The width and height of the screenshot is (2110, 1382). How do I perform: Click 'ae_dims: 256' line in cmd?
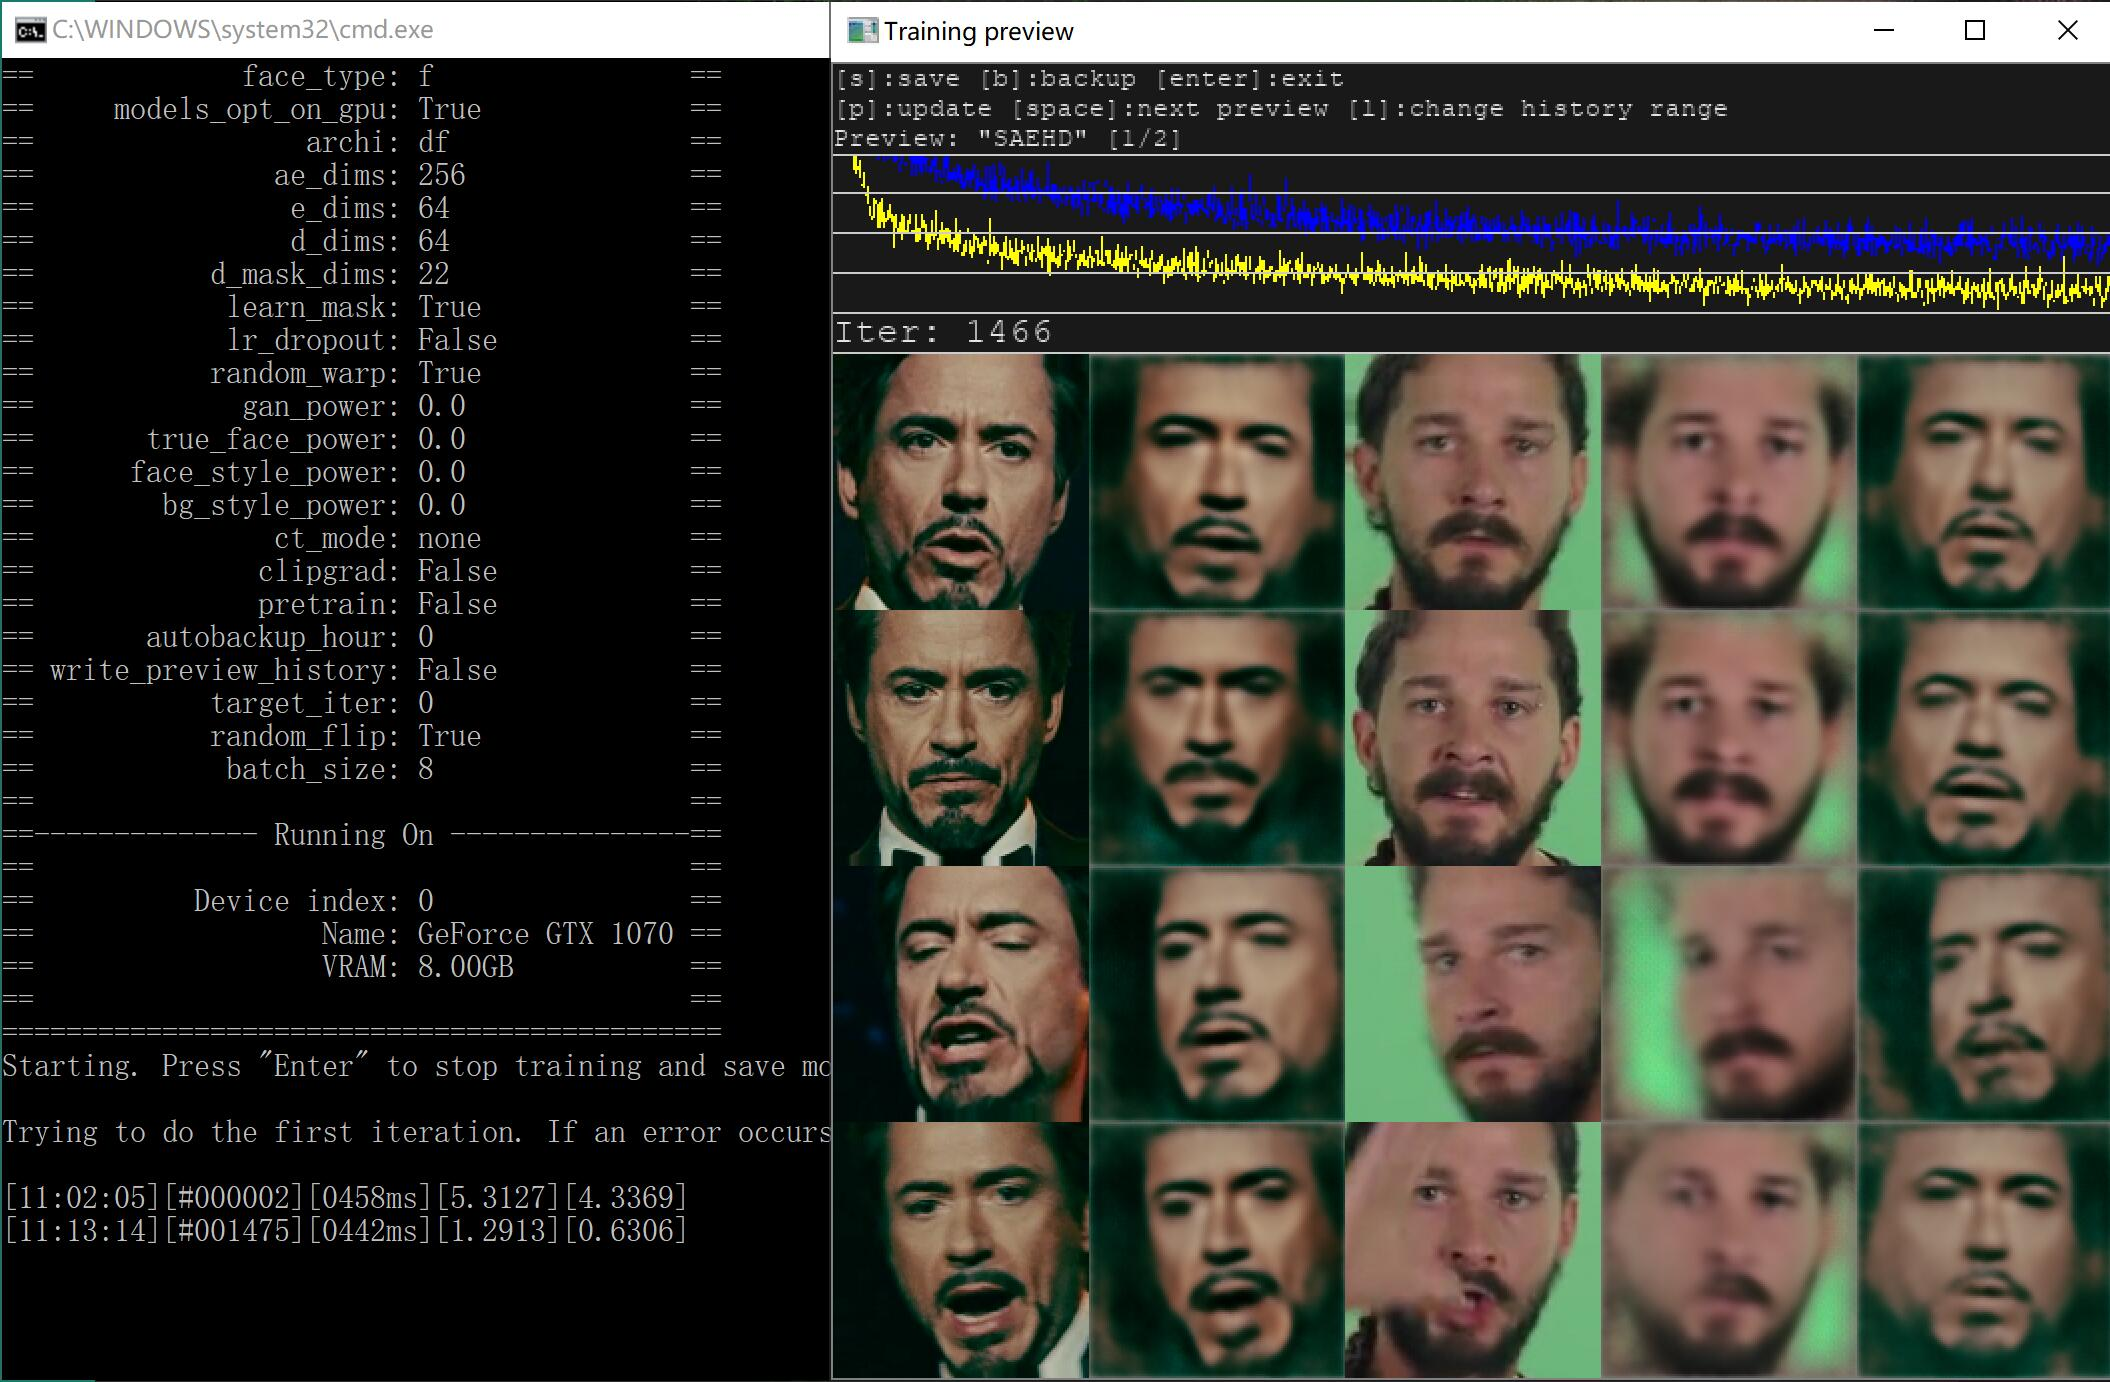pyautogui.click(x=370, y=175)
